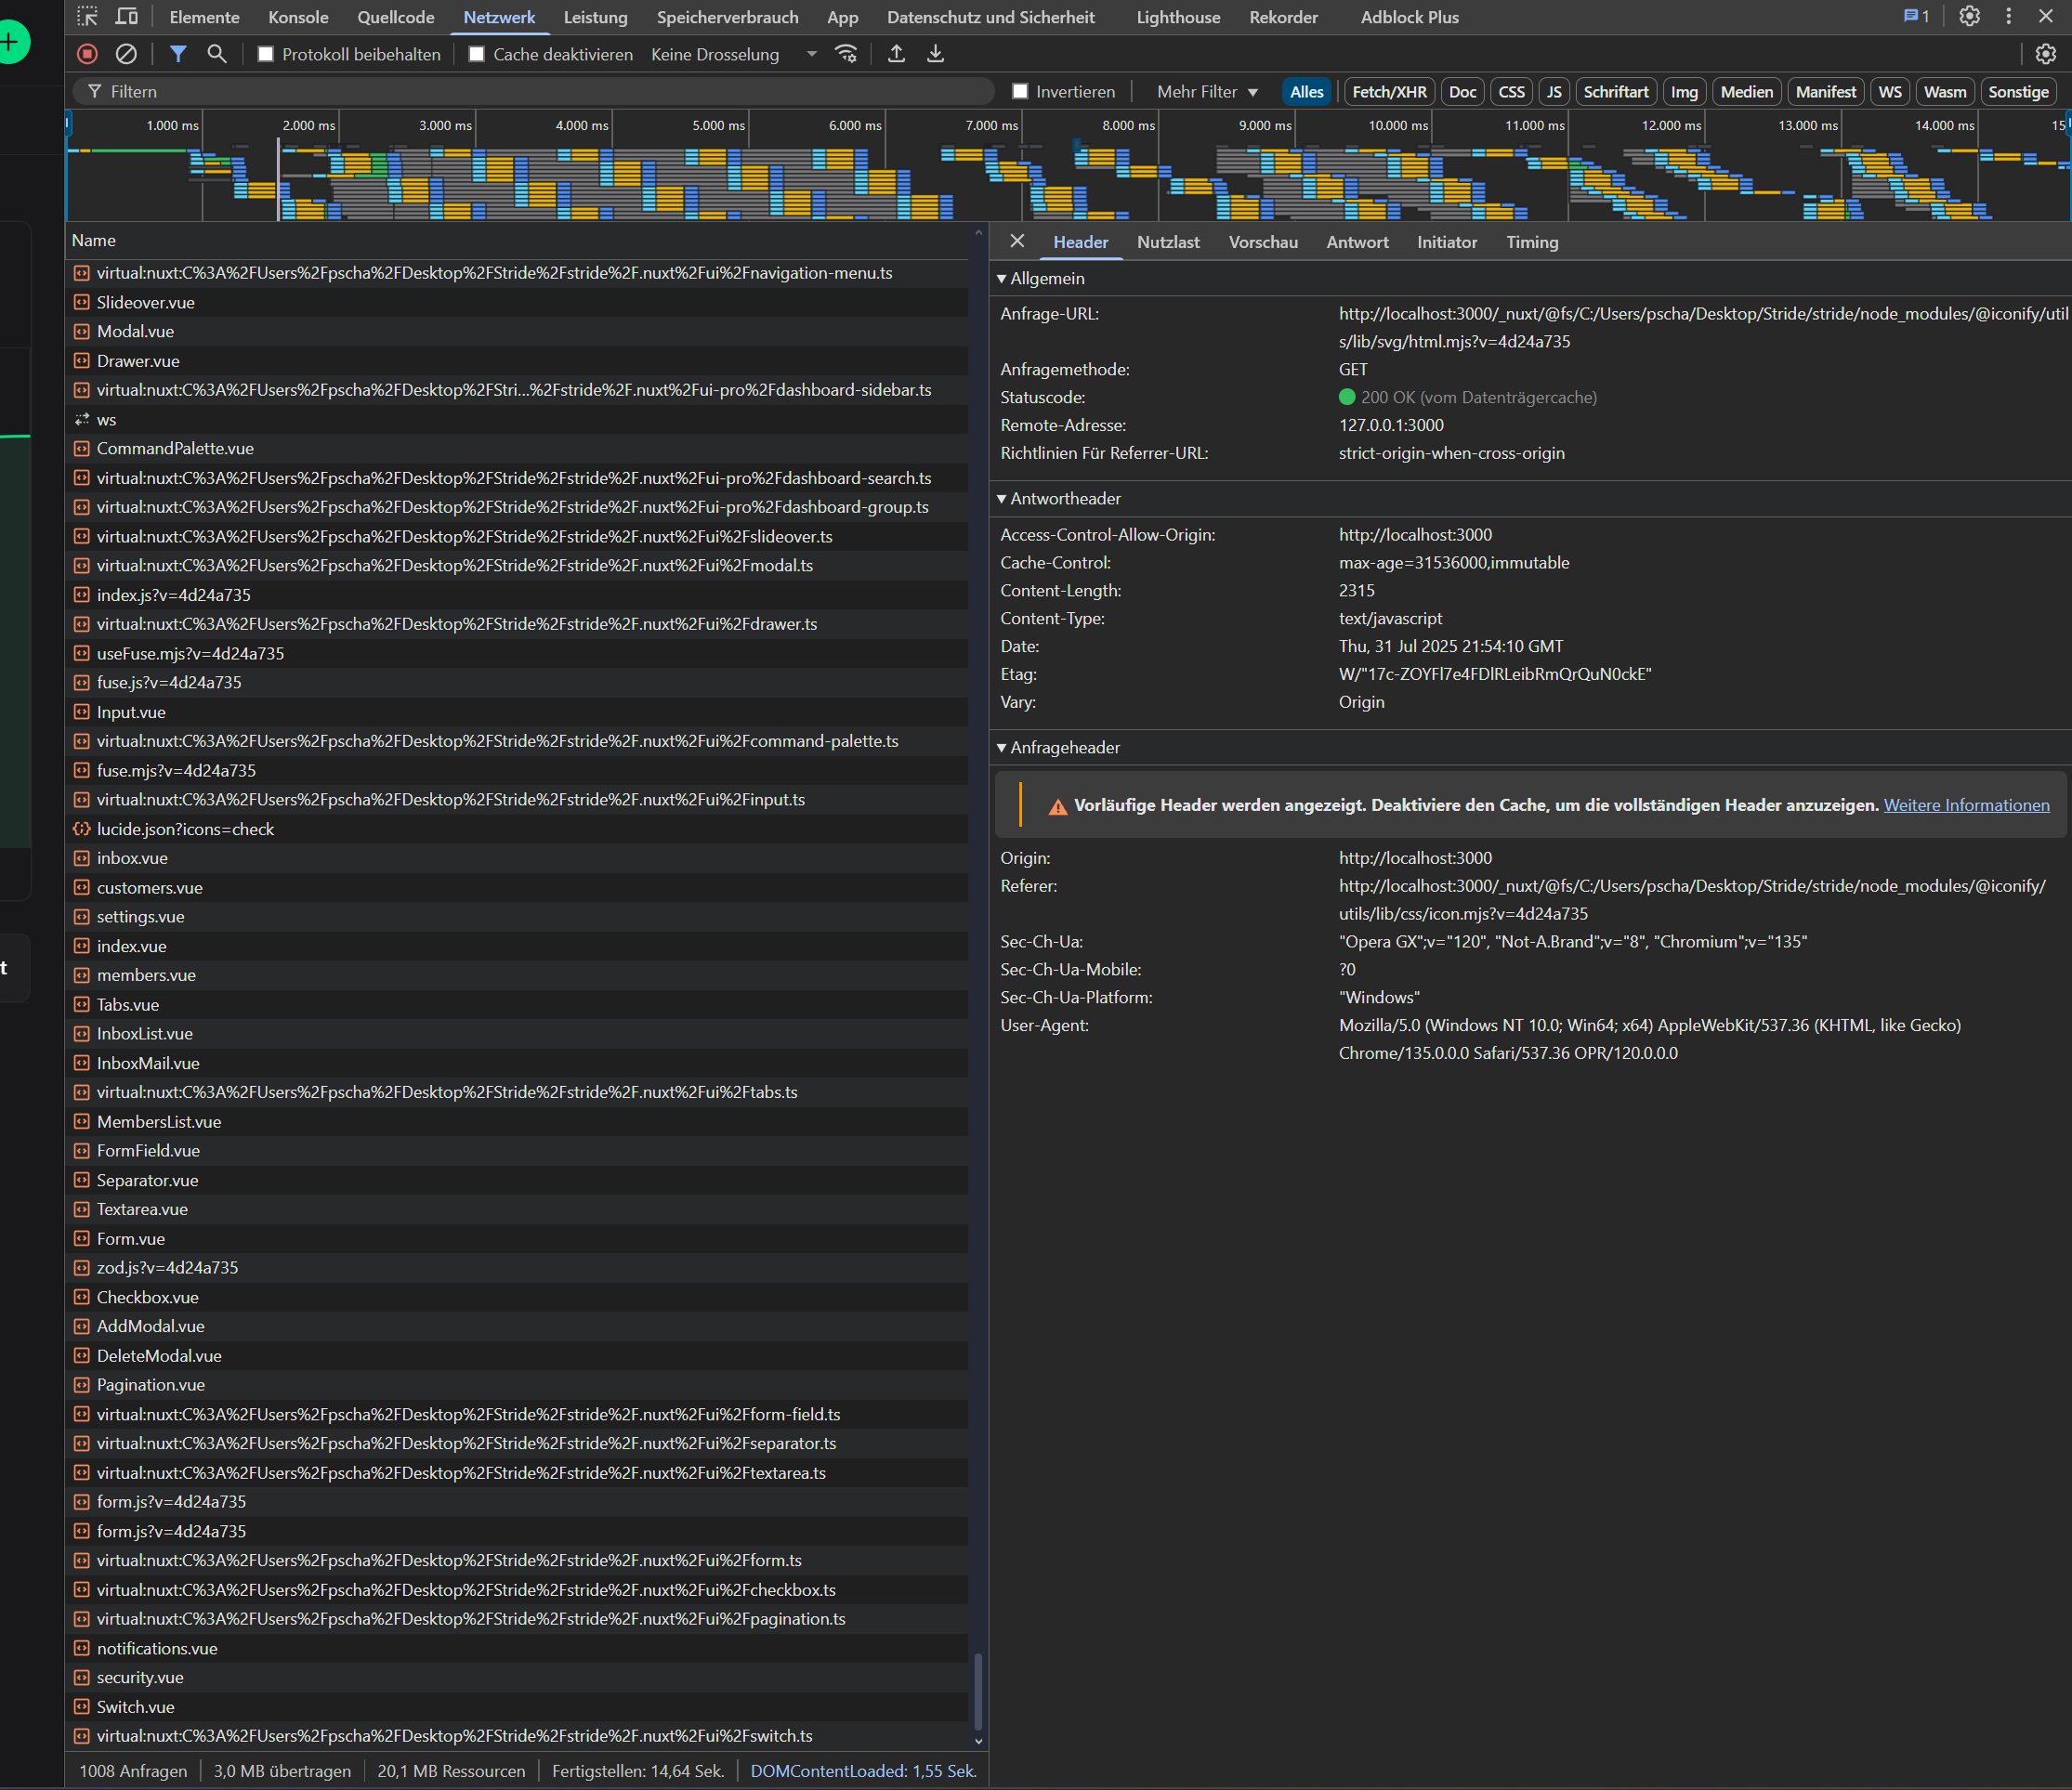Viewport: 2072px width, 1790px height.
Task: Switch to the Konsole tab
Action: (298, 17)
